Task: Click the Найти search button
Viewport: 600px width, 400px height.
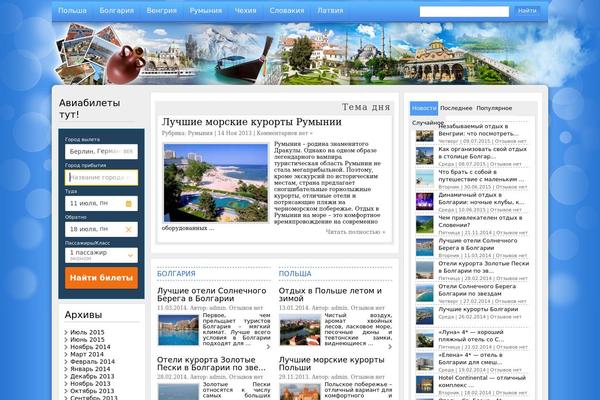Action: 527,11
